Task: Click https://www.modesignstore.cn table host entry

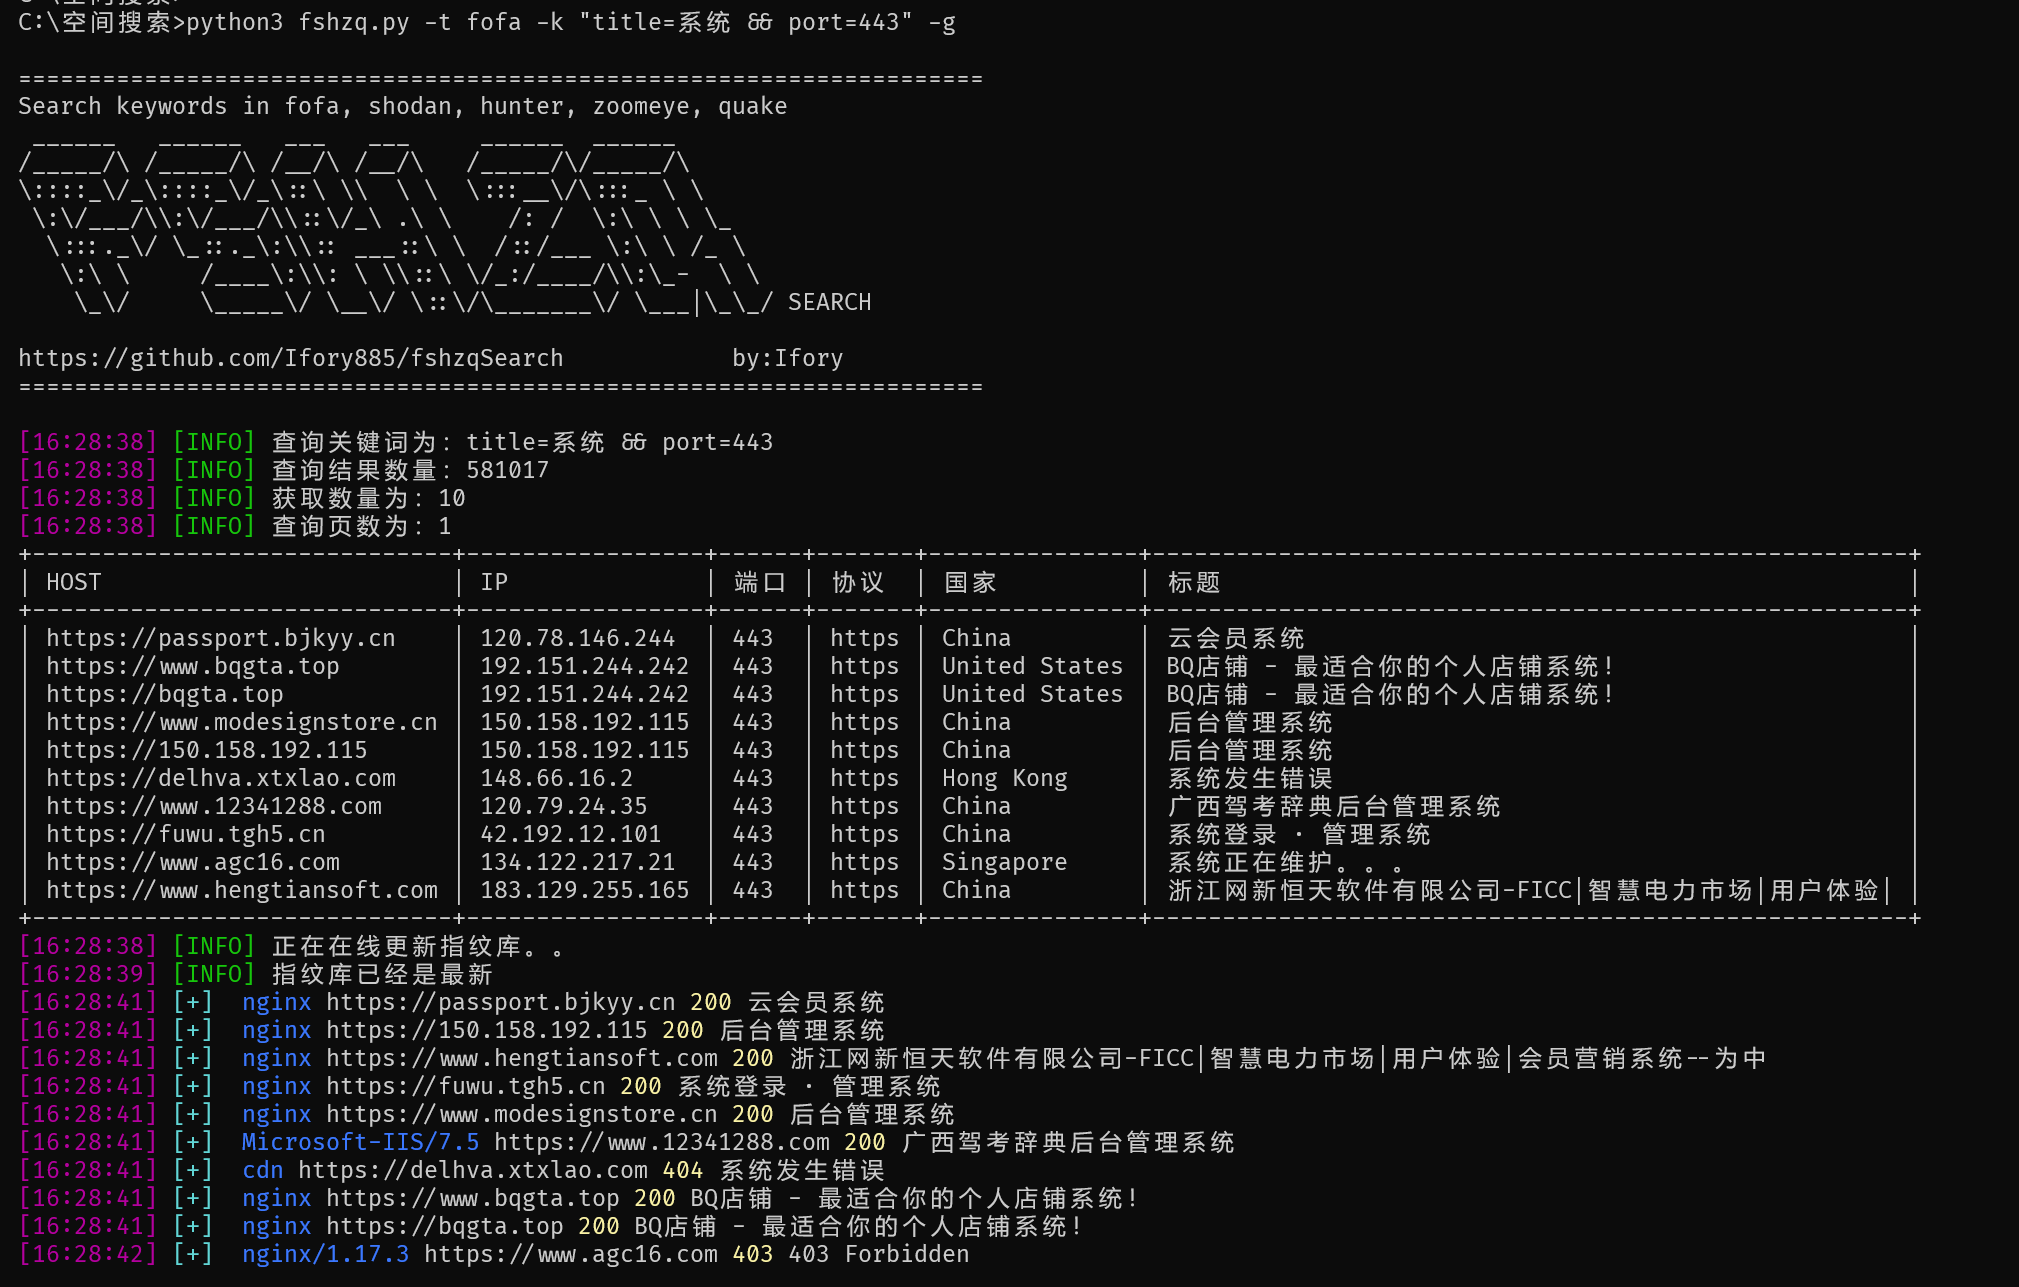Action: (241, 722)
